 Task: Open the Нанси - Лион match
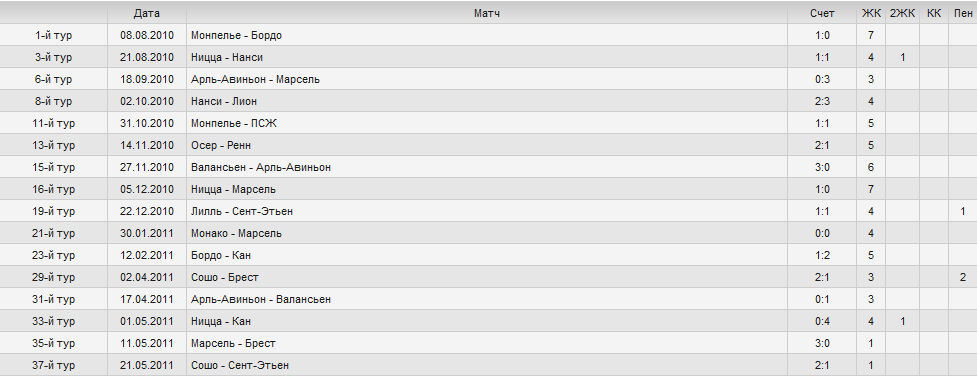224,101
